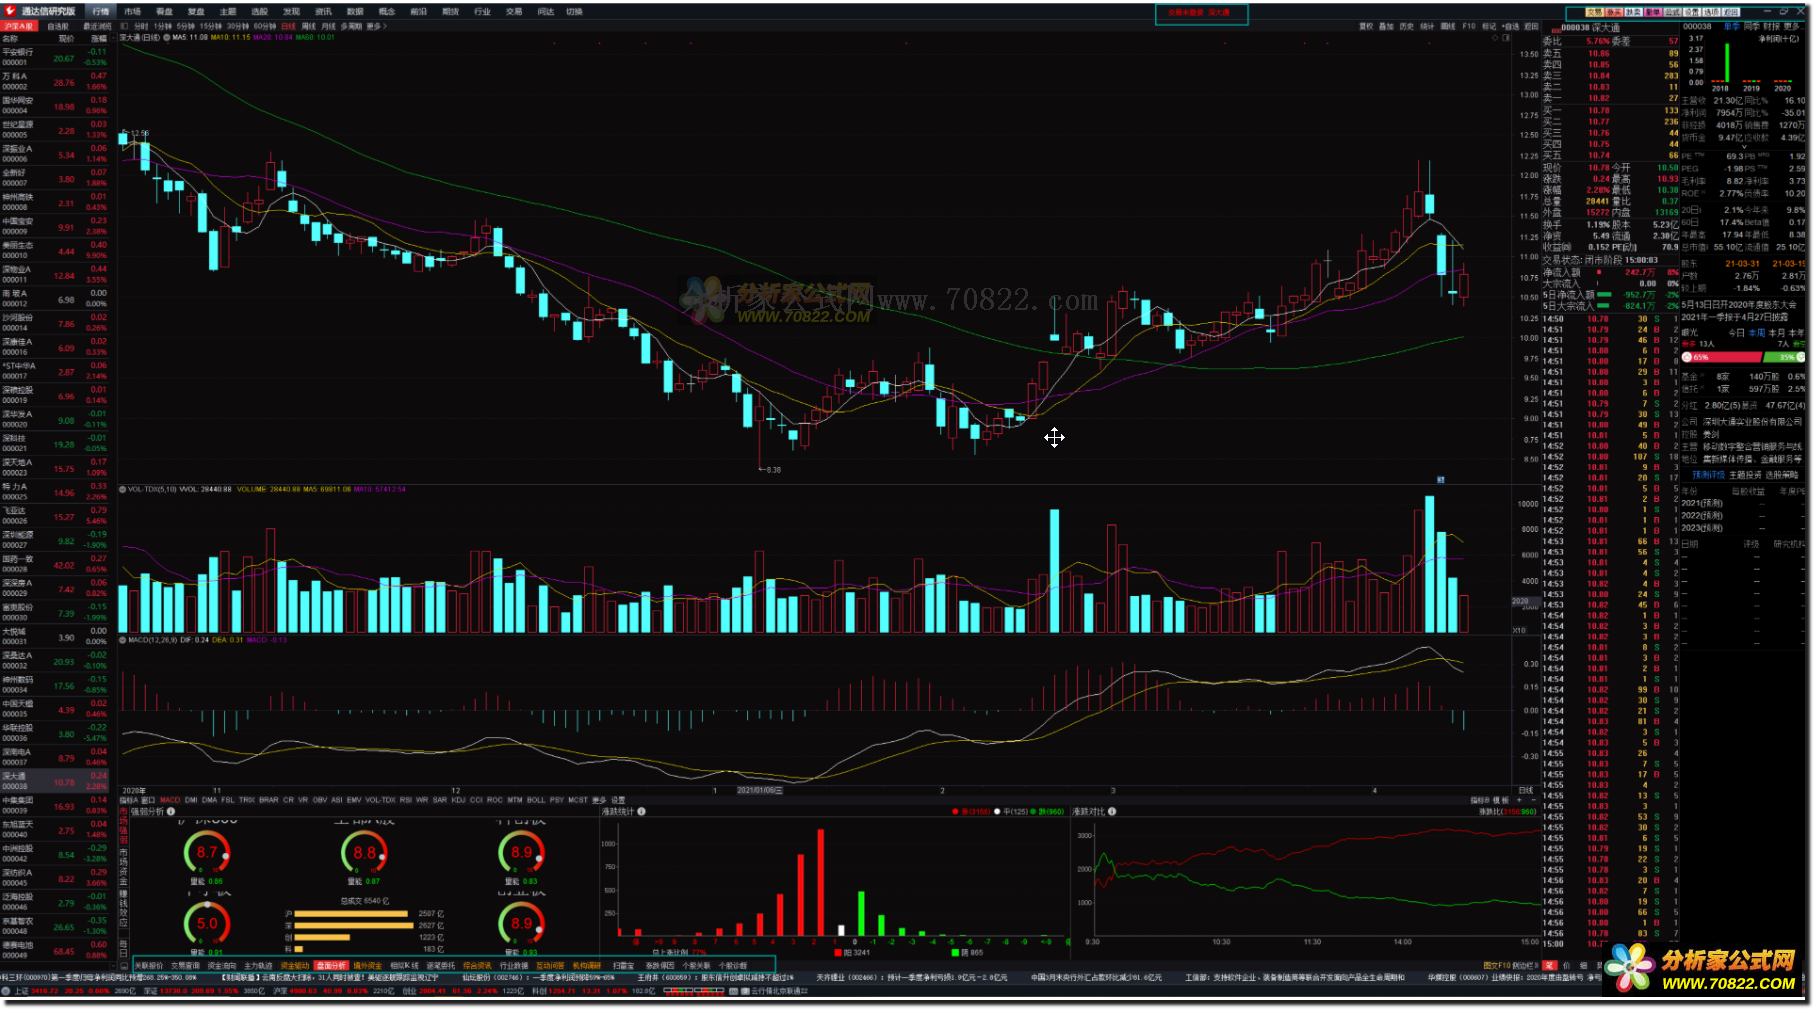Switch to the 沪深A股 list tab

(x=19, y=26)
